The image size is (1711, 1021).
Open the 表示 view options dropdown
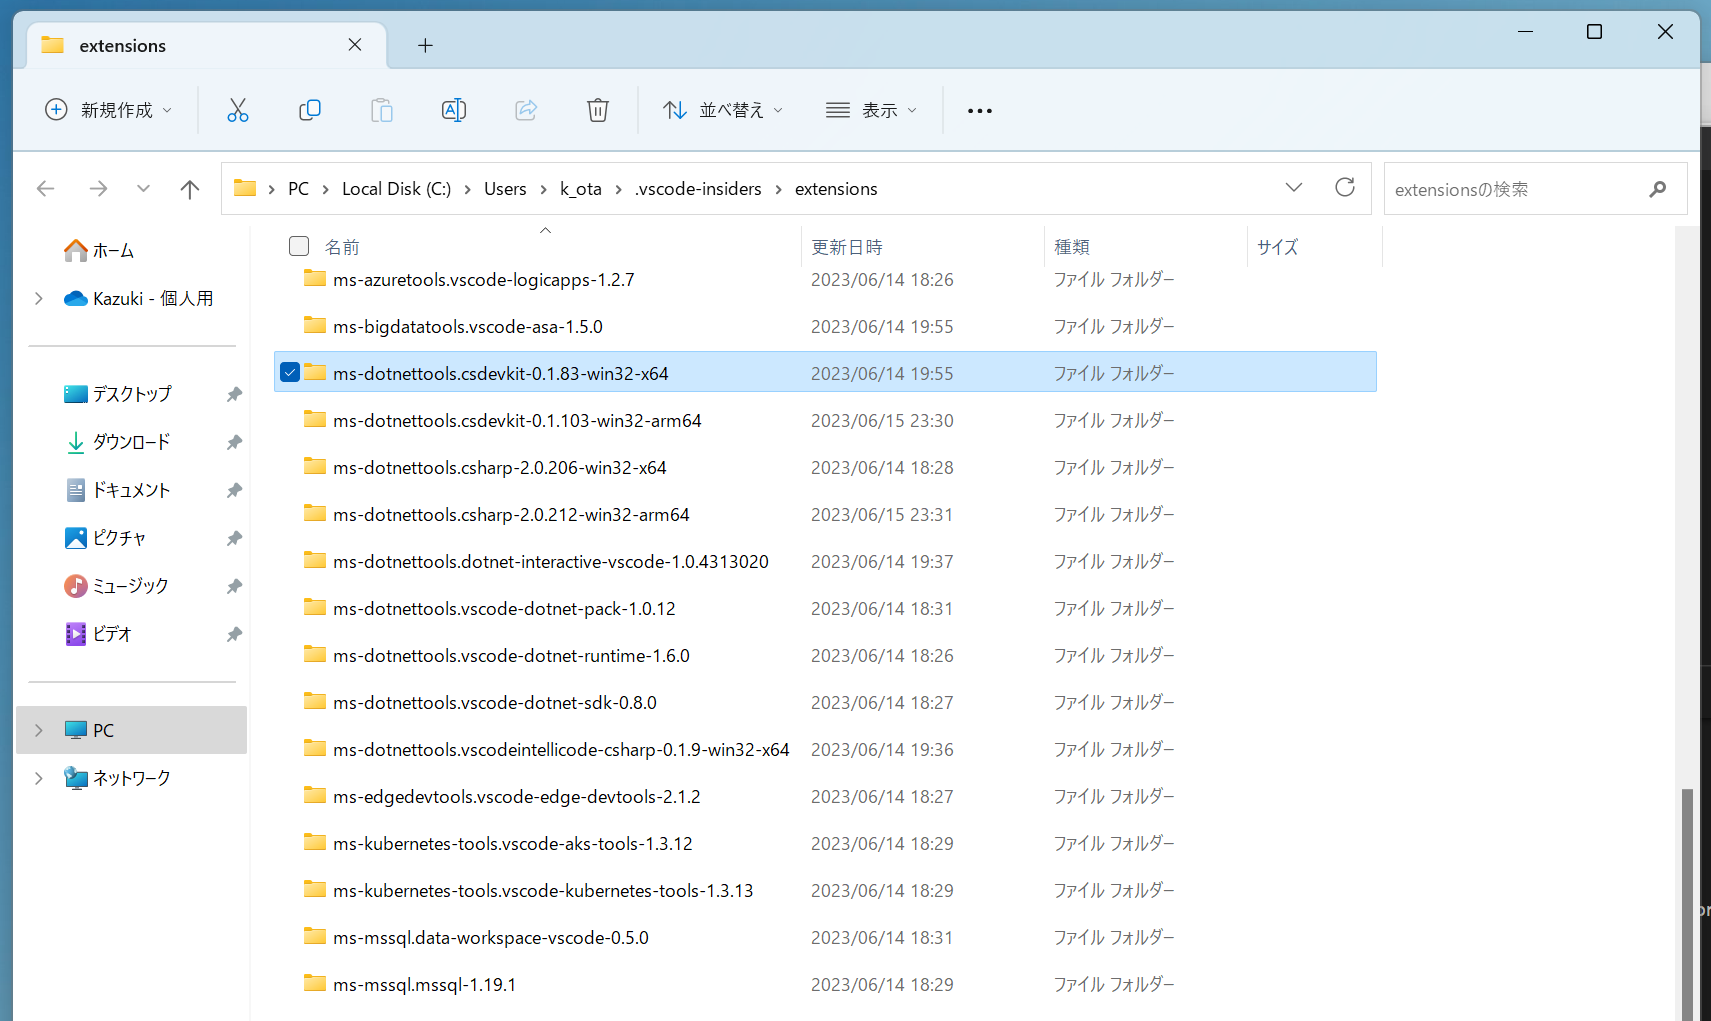(871, 110)
